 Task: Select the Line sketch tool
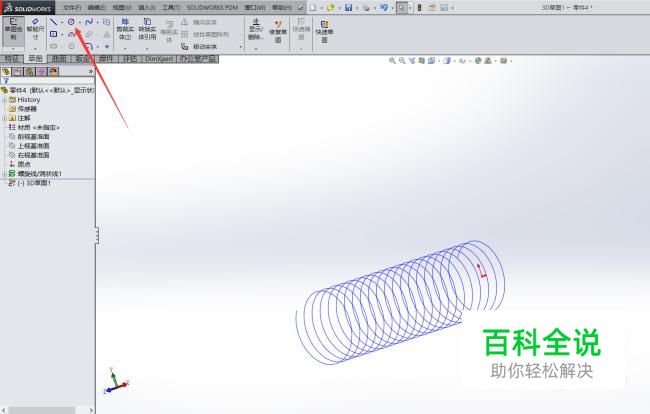(x=53, y=22)
